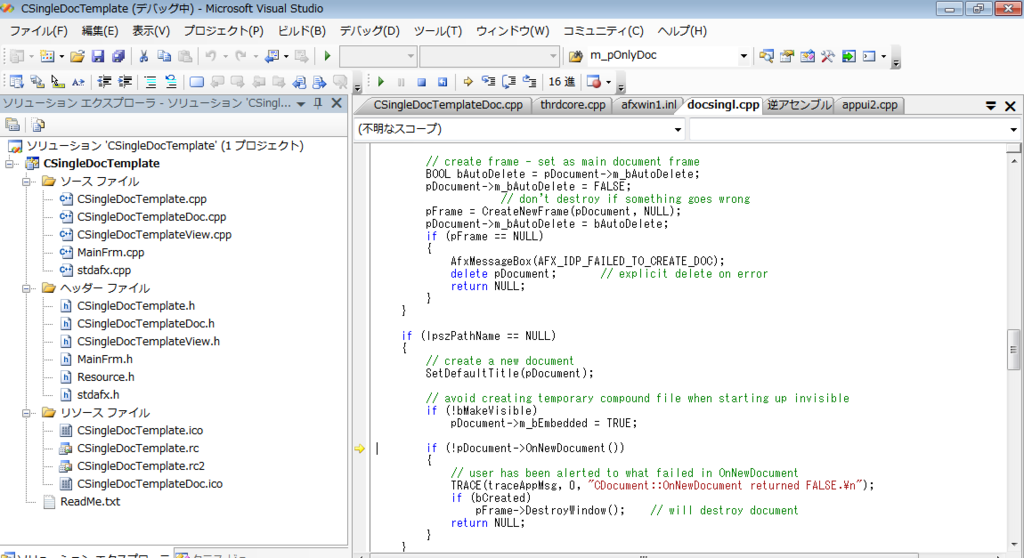
Task: Click the Step Into icon
Action: [488, 82]
